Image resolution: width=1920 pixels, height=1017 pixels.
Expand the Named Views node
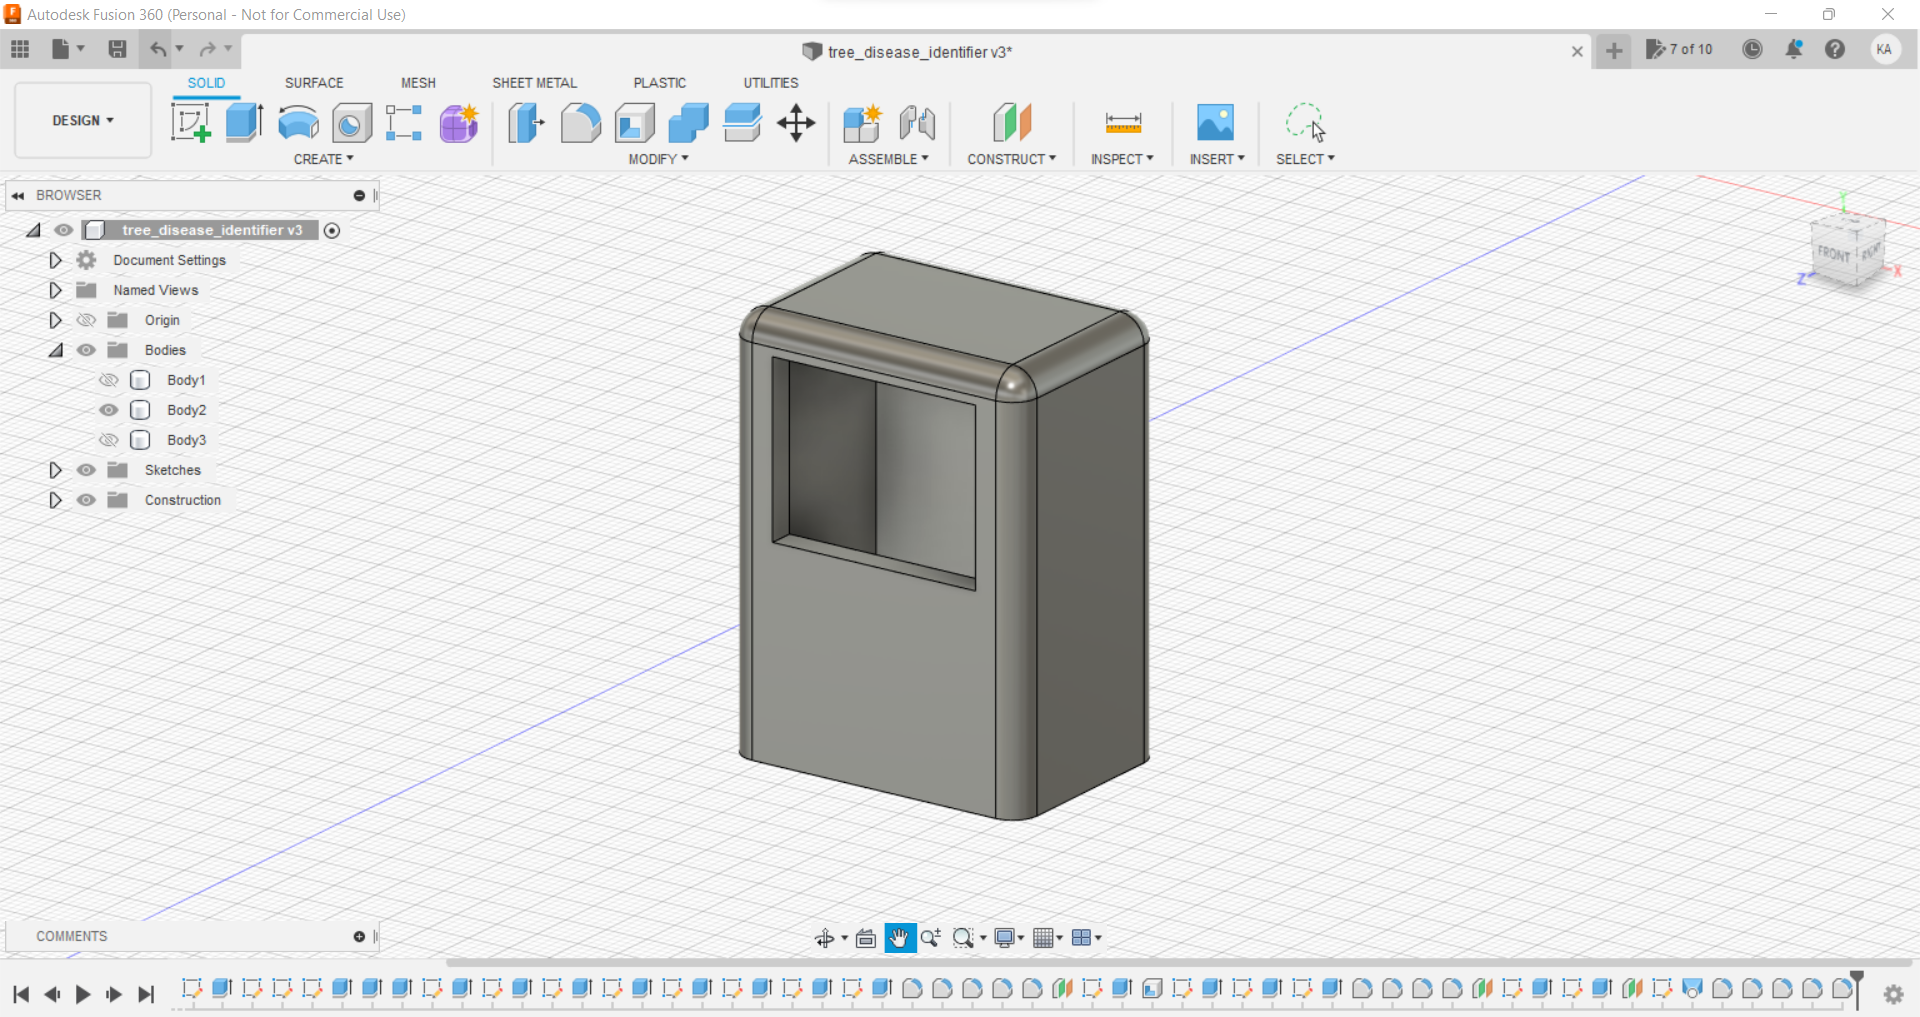(55, 290)
